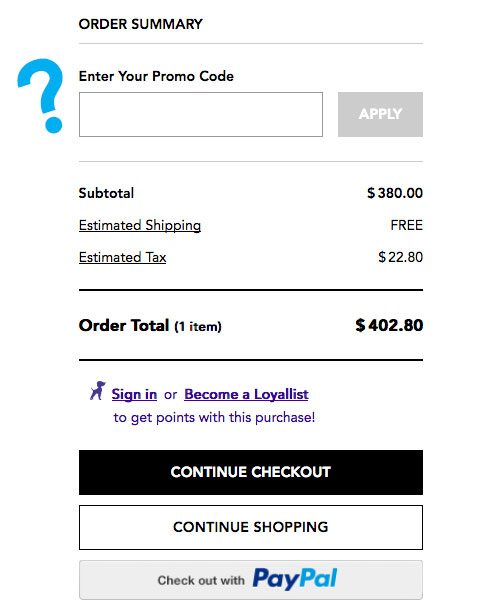
Task: Click the Order Total label
Action: click(124, 326)
